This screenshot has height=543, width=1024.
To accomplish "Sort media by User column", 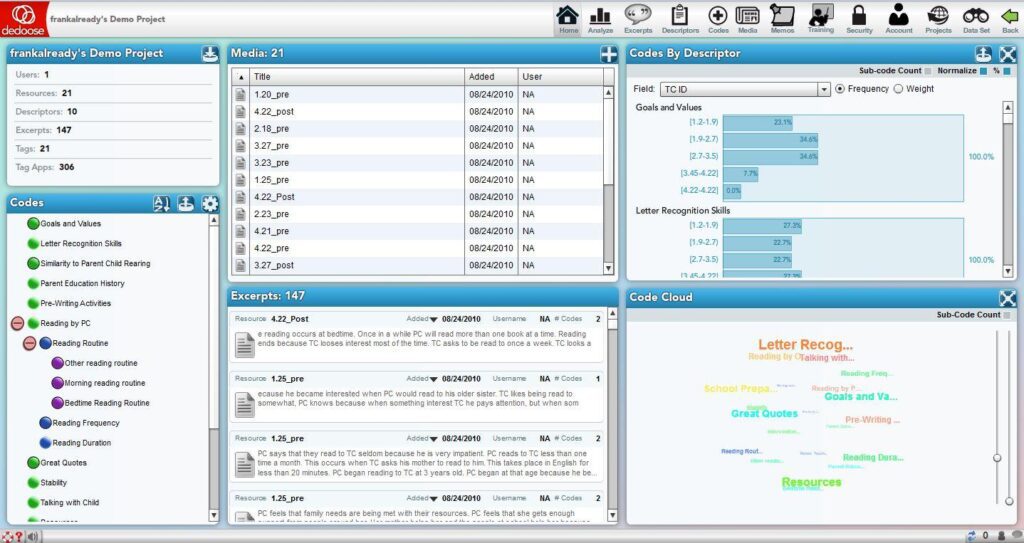I will tap(560, 76).
